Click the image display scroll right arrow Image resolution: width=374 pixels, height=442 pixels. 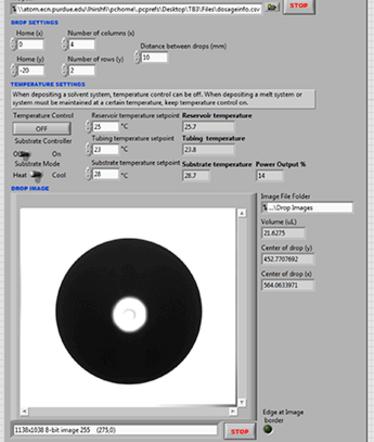tap(233, 411)
